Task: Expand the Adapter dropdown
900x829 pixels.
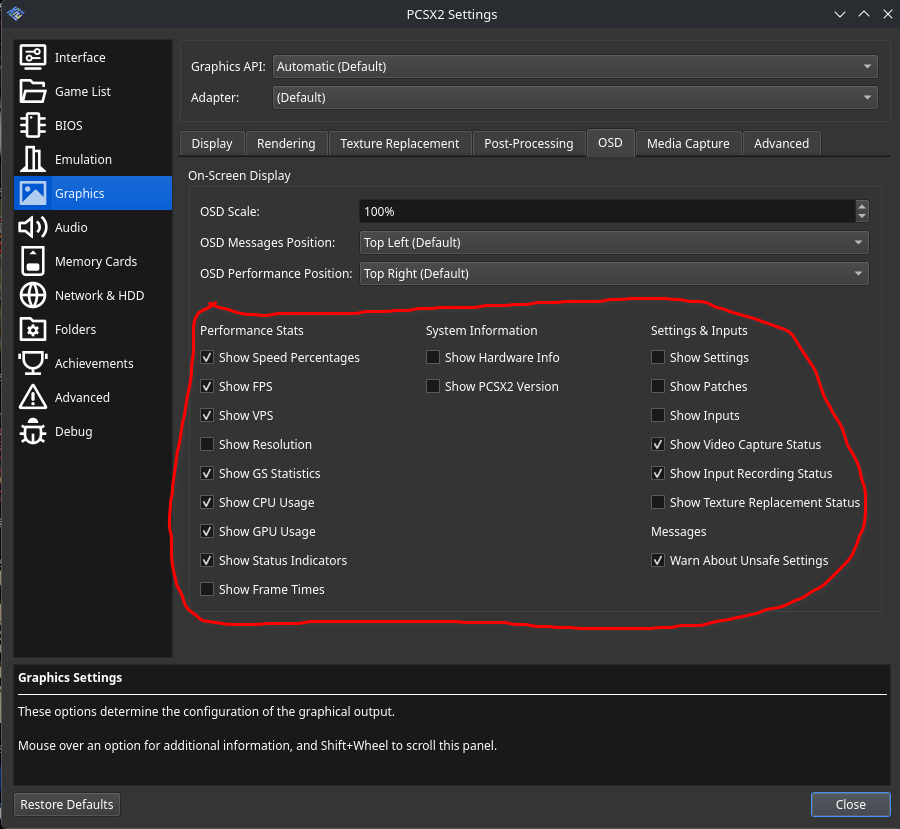Action: 575,98
